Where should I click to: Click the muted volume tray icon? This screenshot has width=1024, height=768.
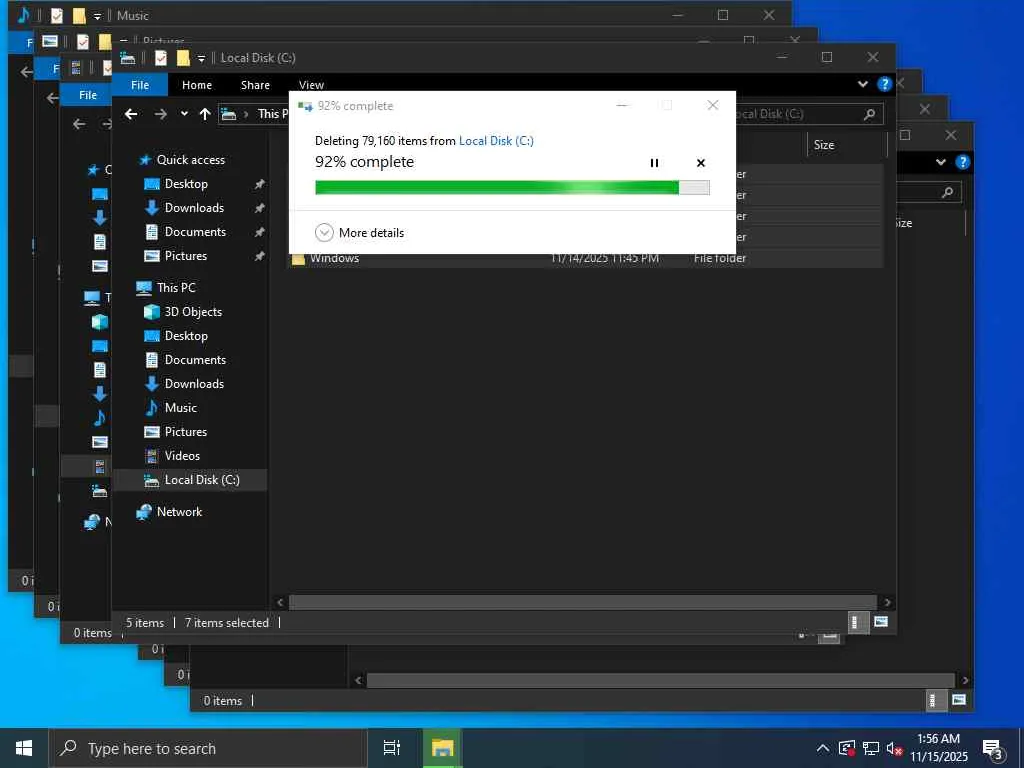click(894, 748)
